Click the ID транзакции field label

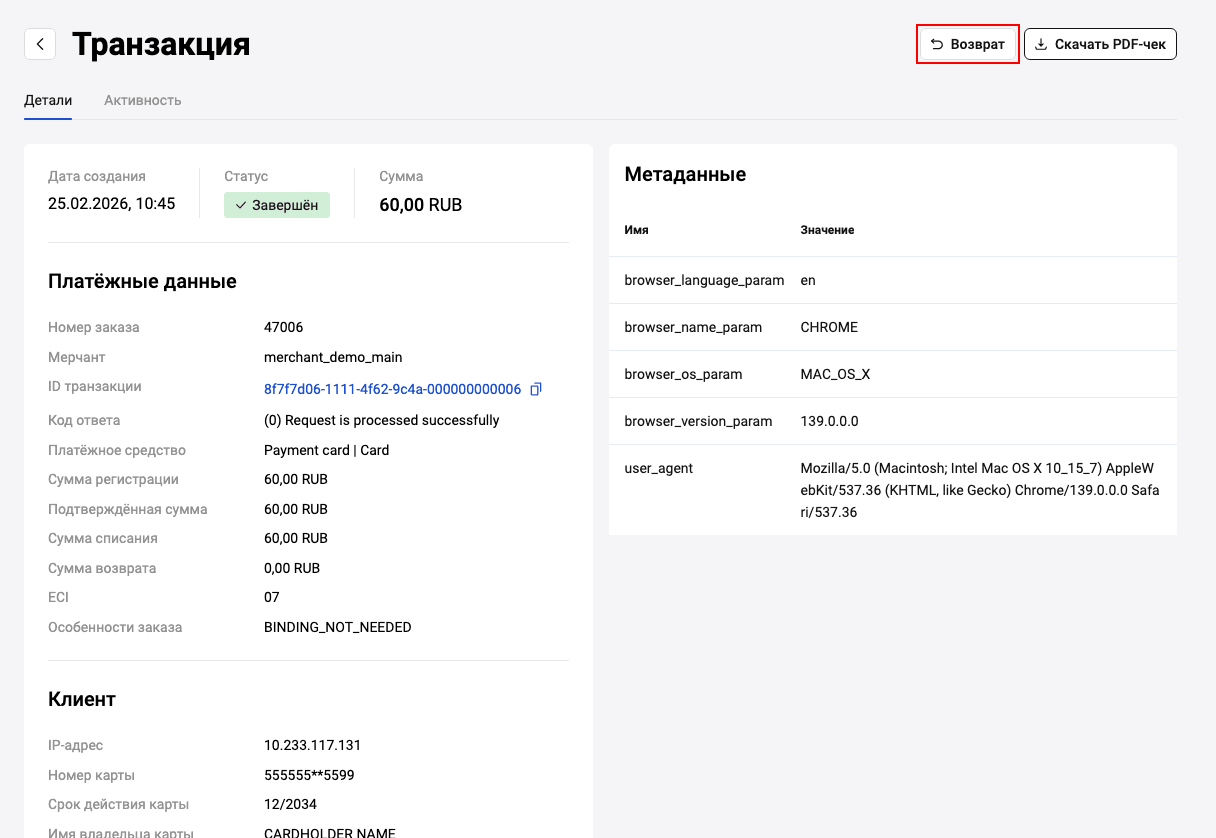tap(95, 386)
